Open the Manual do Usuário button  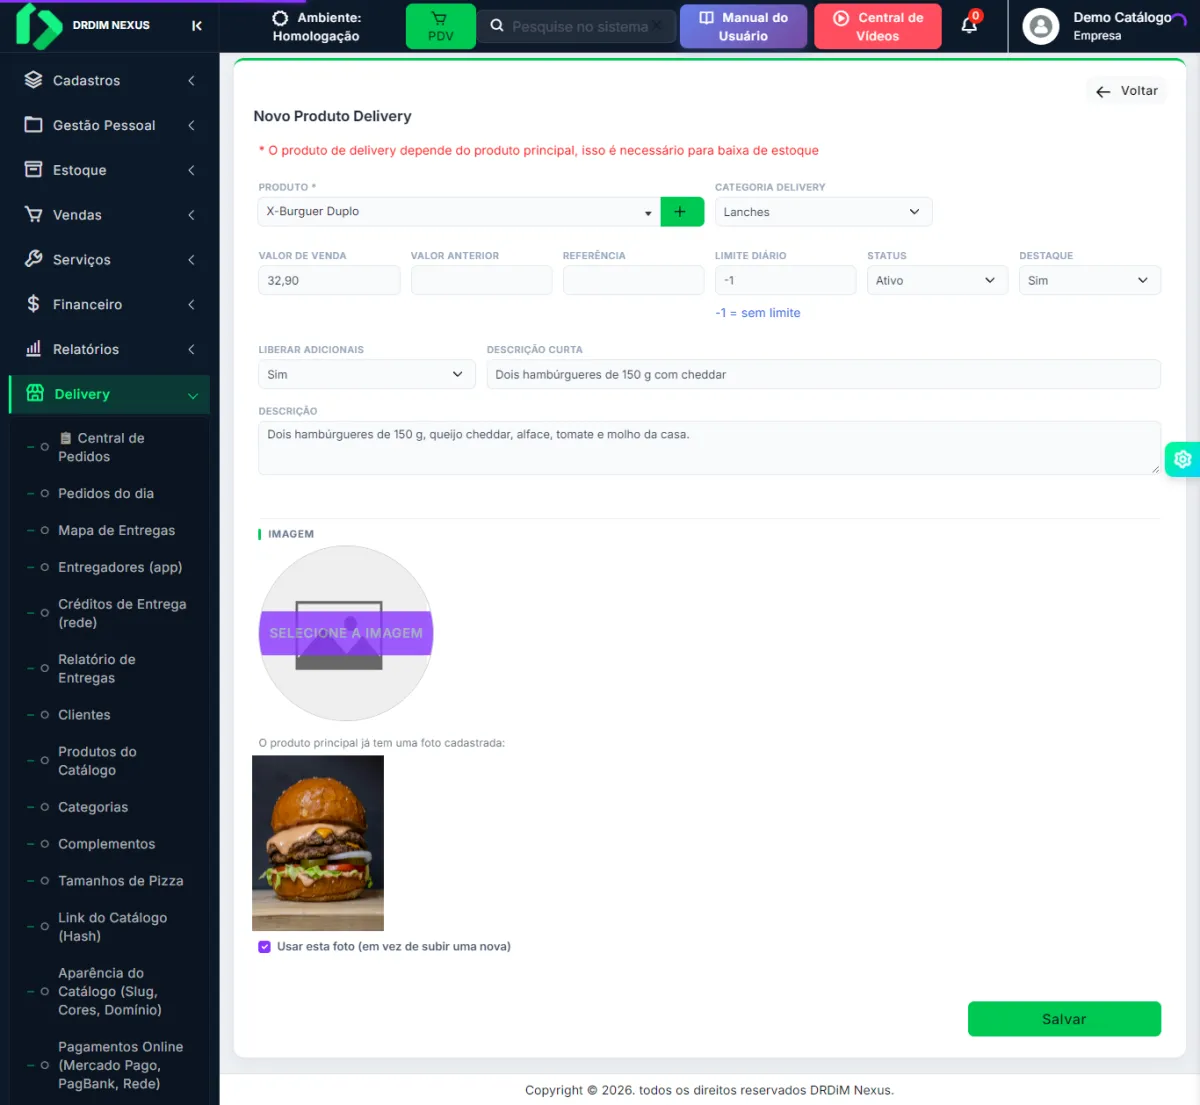click(743, 26)
